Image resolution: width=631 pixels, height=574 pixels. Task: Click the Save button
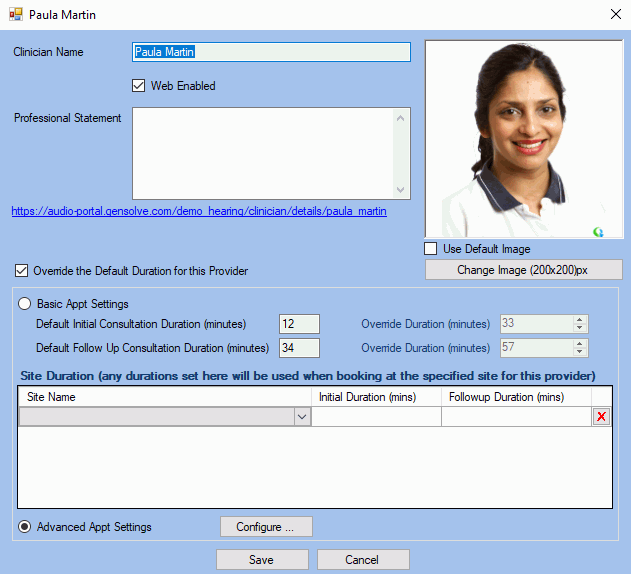point(262,560)
